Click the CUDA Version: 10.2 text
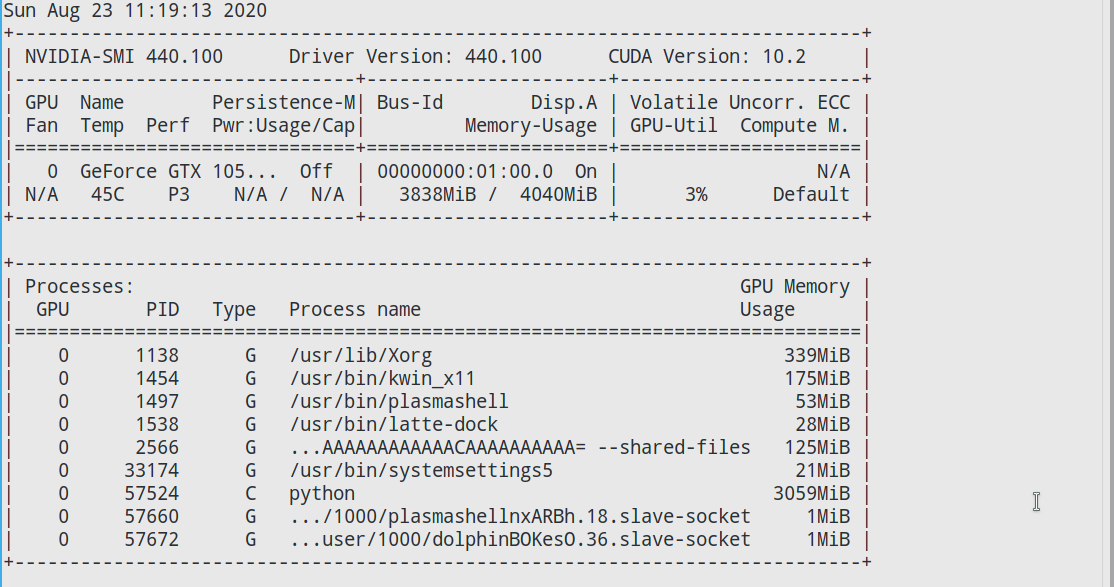Image resolution: width=1114 pixels, height=587 pixels. click(x=707, y=57)
